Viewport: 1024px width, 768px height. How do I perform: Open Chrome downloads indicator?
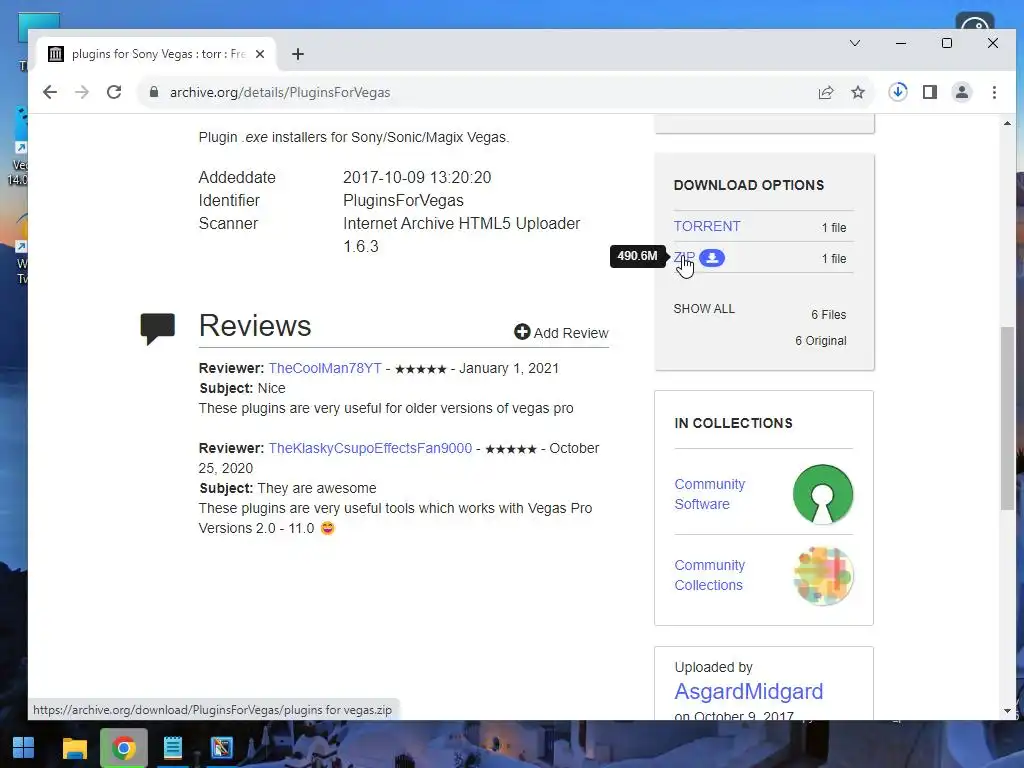click(898, 92)
